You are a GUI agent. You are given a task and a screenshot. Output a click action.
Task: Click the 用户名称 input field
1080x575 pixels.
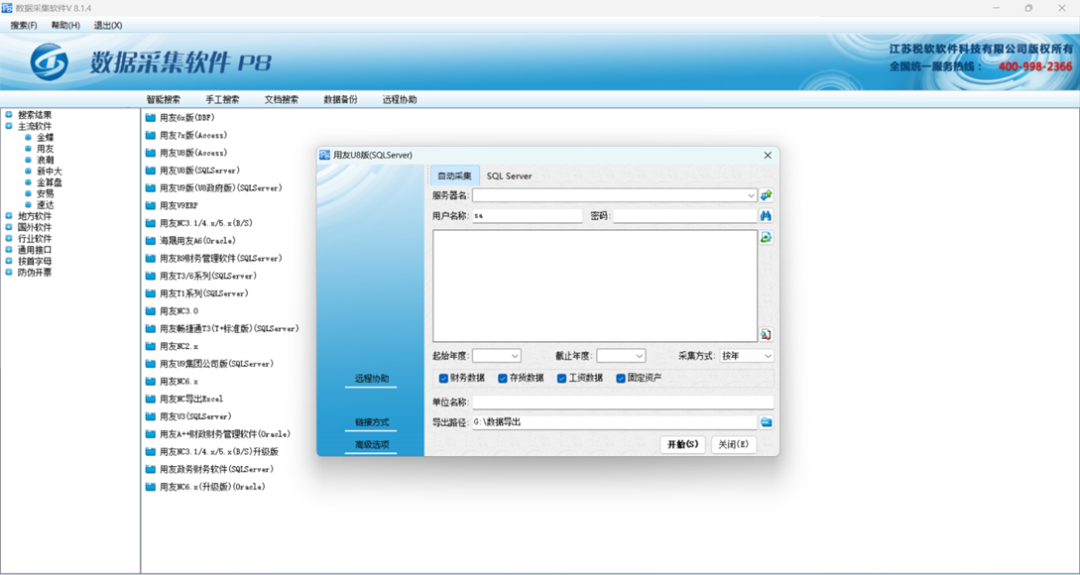[527, 216]
